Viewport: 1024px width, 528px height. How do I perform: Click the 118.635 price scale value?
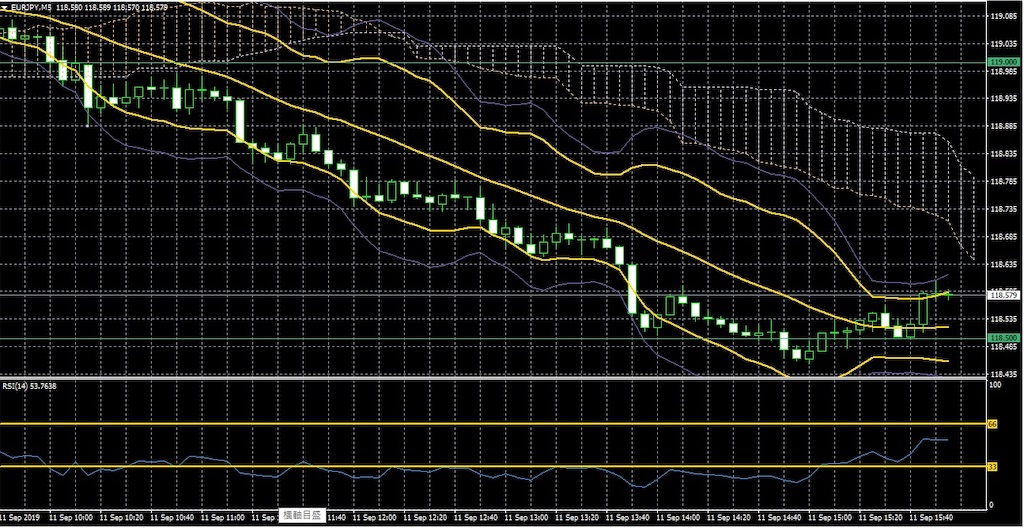[x=1004, y=265]
